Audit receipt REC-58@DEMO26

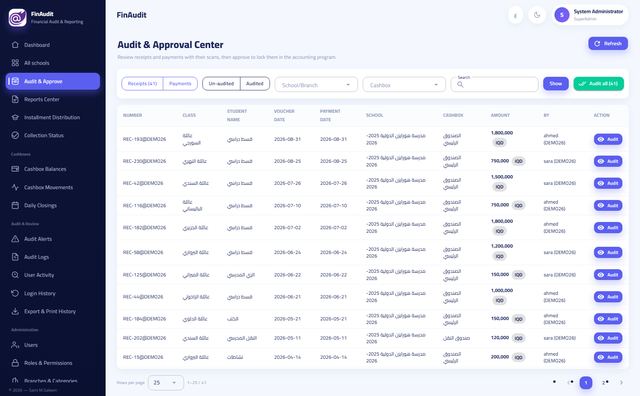(608, 252)
